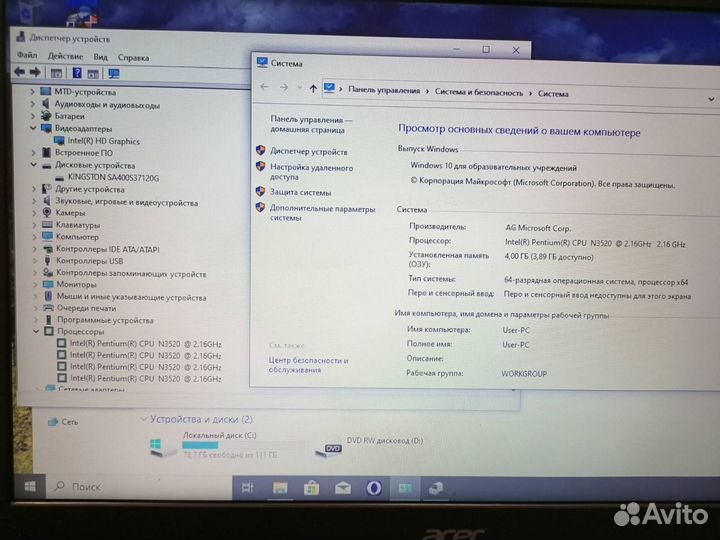Screen dimensions: 720x540
Task: Open the Файл menu
Action: click(27, 55)
